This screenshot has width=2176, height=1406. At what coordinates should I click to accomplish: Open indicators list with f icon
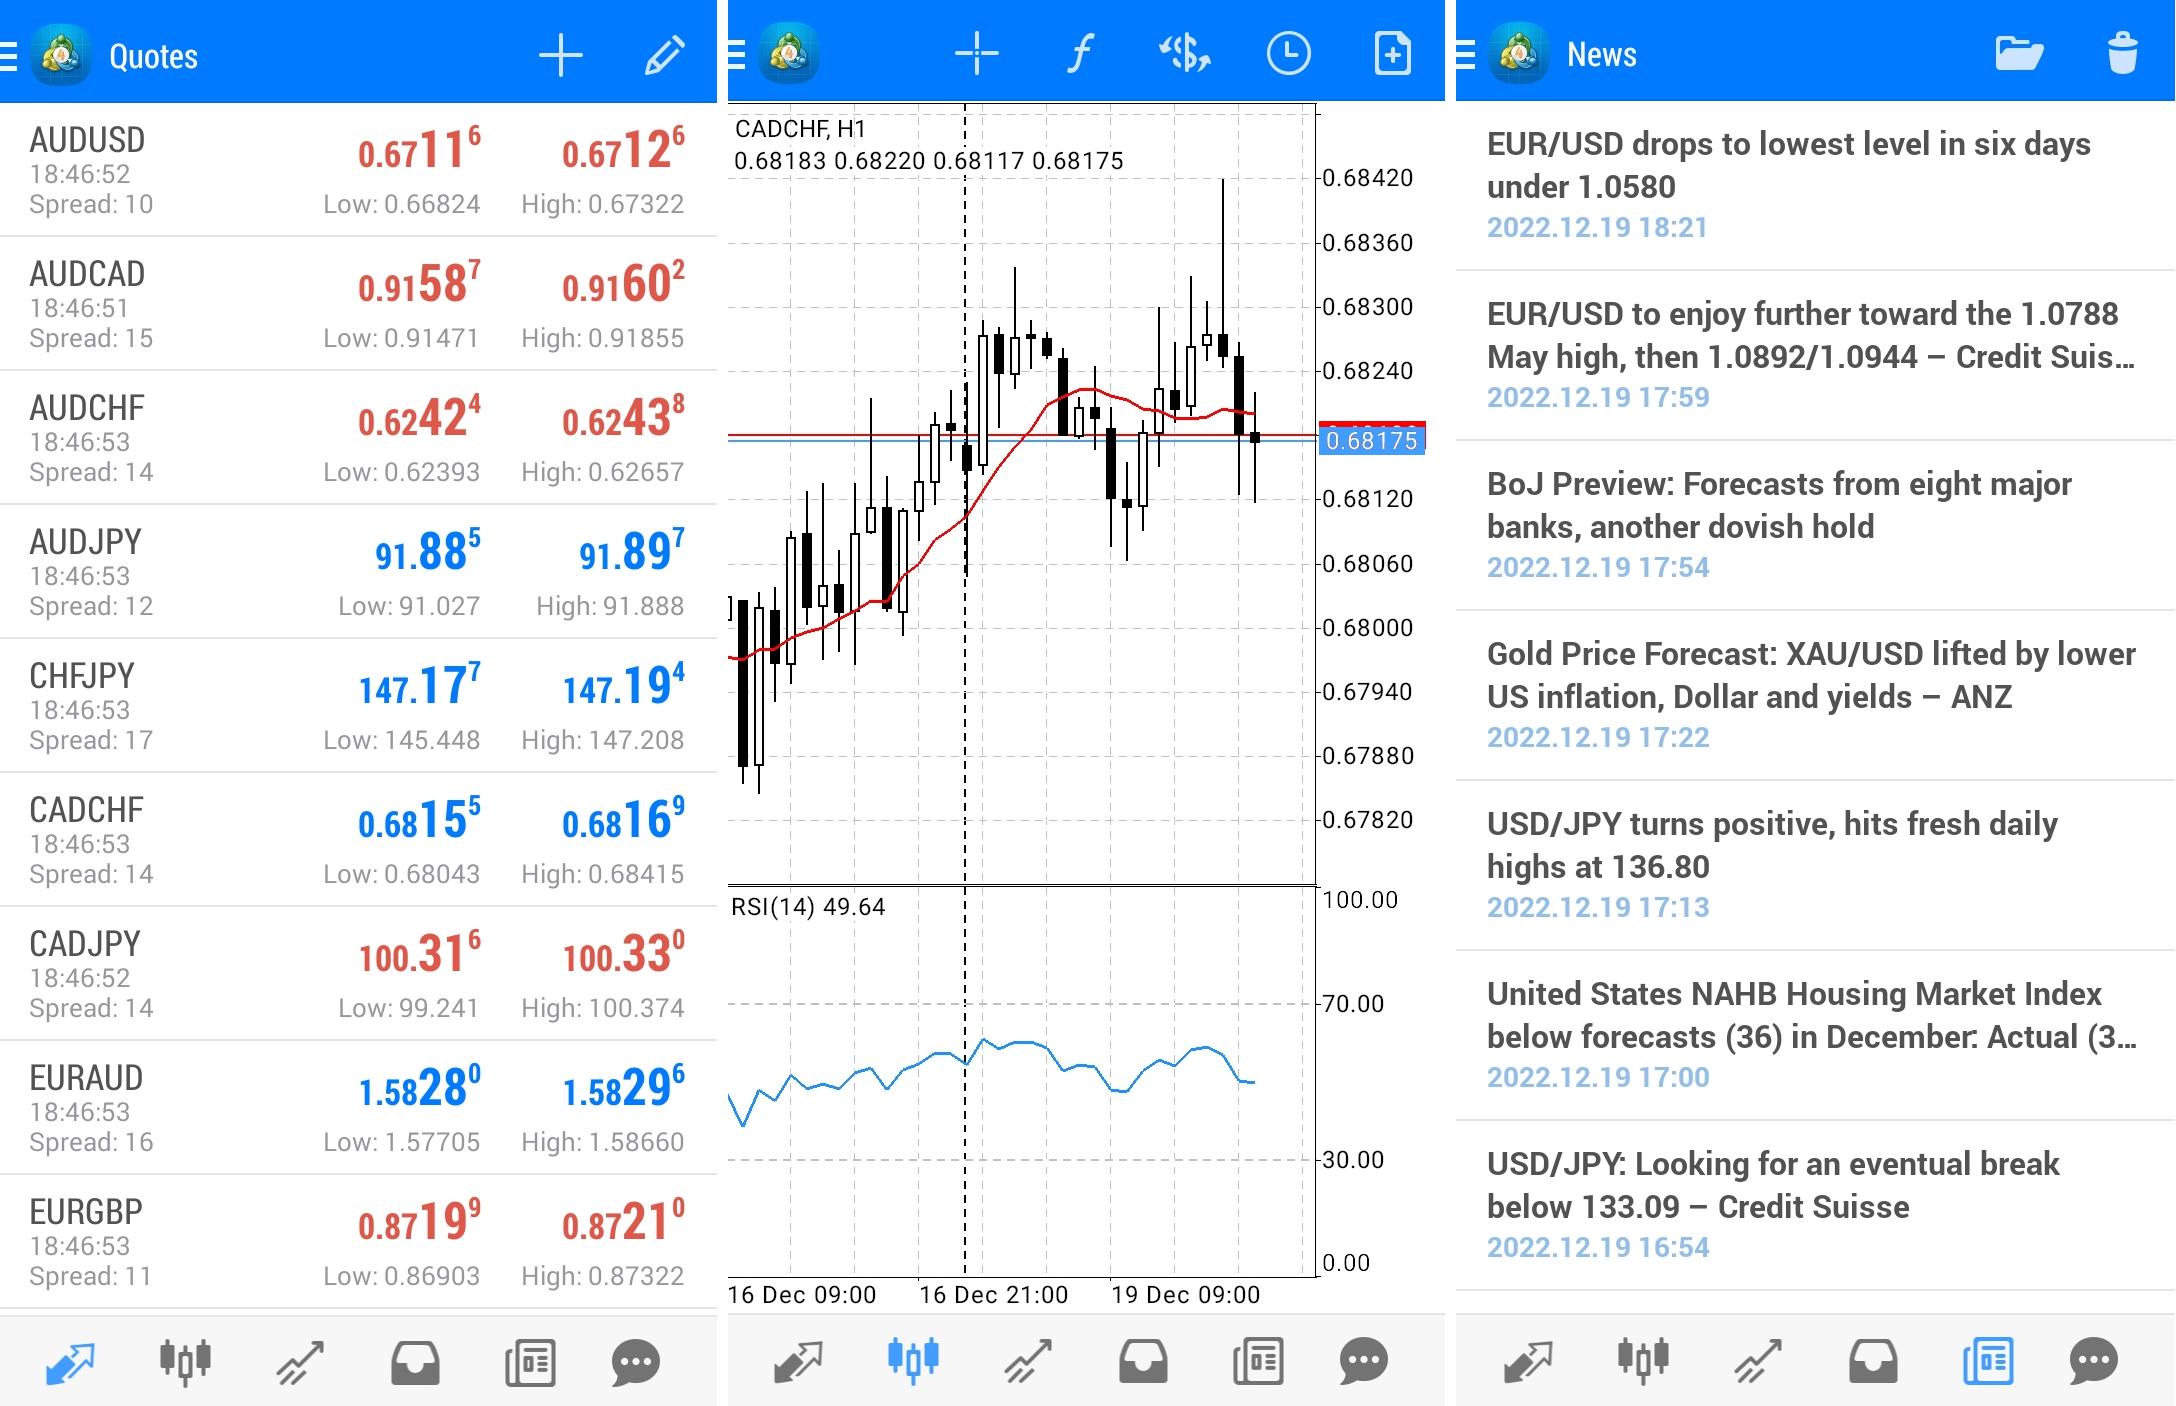pyautogui.click(x=1080, y=54)
